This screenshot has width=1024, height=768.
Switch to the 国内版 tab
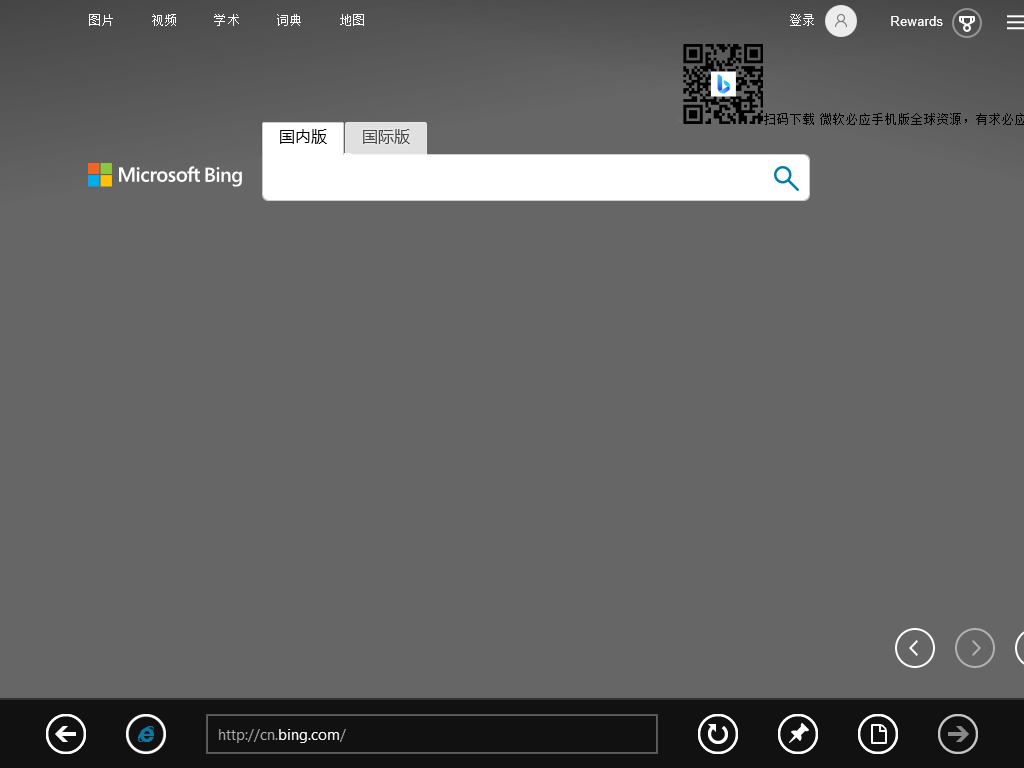coord(303,138)
